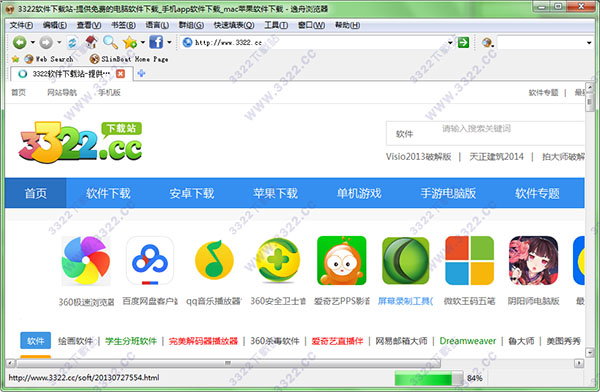Screen dimensions: 600x392
Task: Go to 苹果下载 in nav bar
Action: point(275,193)
